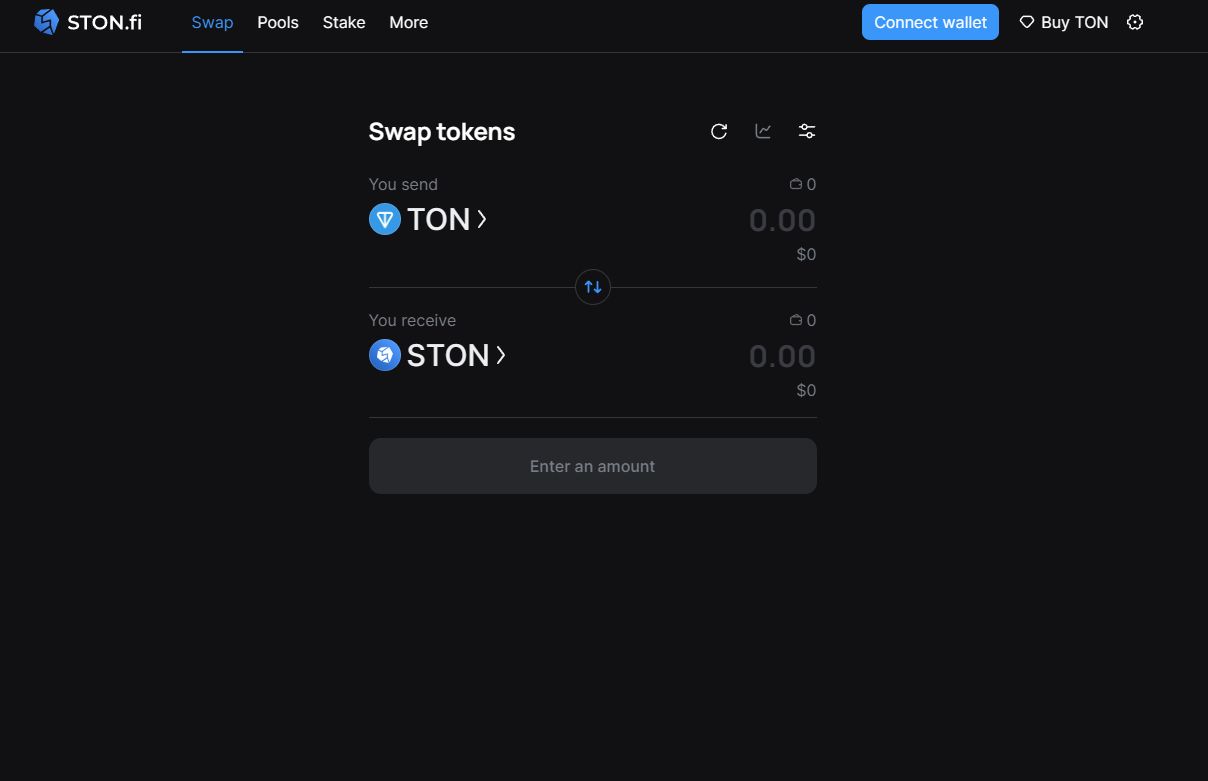Click the STON token icon
The width and height of the screenshot is (1208, 781).
tap(385, 355)
